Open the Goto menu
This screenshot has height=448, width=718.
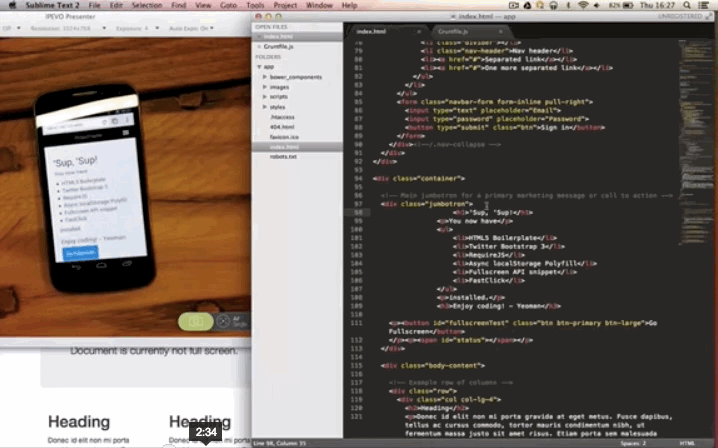pyautogui.click(x=228, y=5)
